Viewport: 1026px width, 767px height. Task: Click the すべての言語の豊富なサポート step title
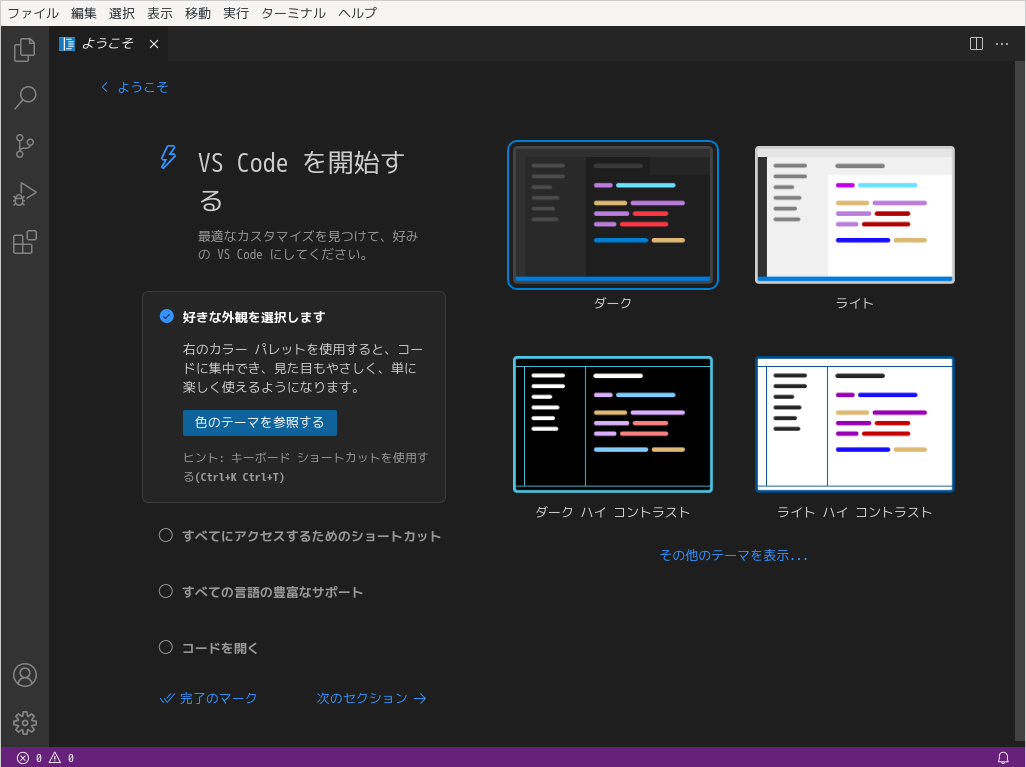[x=272, y=592]
